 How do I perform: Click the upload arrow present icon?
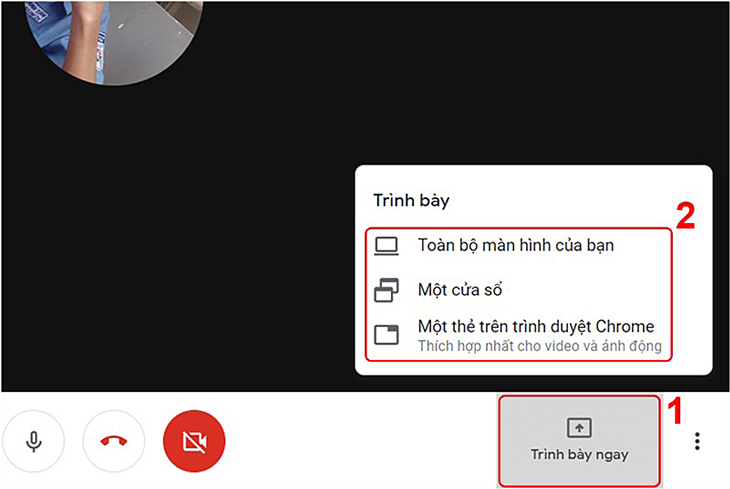[579, 428]
